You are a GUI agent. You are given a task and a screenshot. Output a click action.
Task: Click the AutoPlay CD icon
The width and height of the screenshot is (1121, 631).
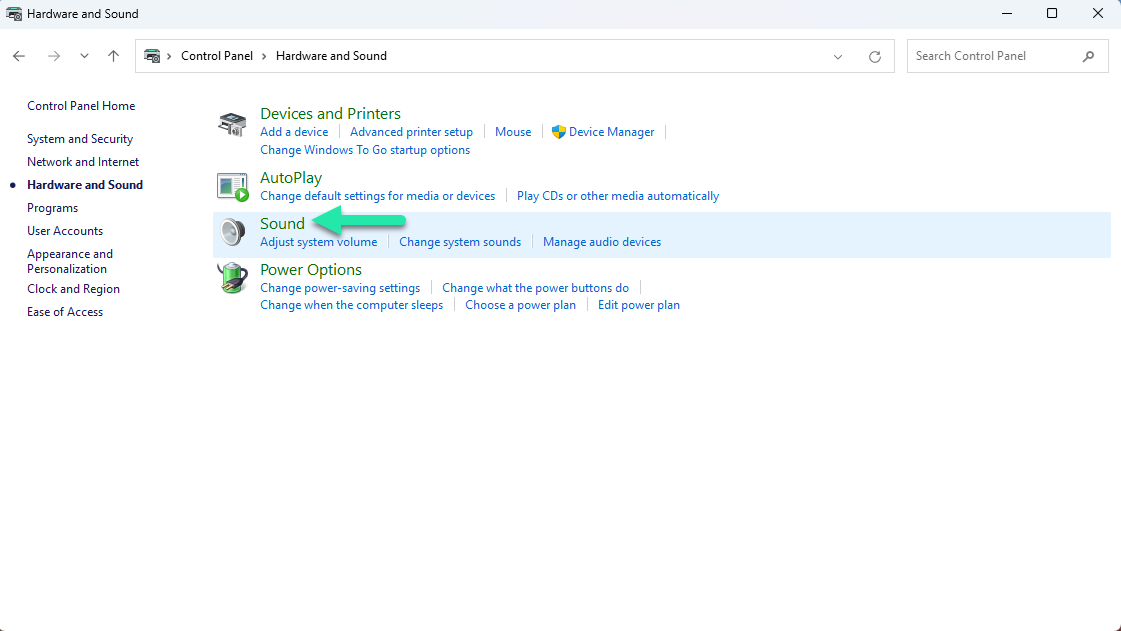tap(231, 186)
